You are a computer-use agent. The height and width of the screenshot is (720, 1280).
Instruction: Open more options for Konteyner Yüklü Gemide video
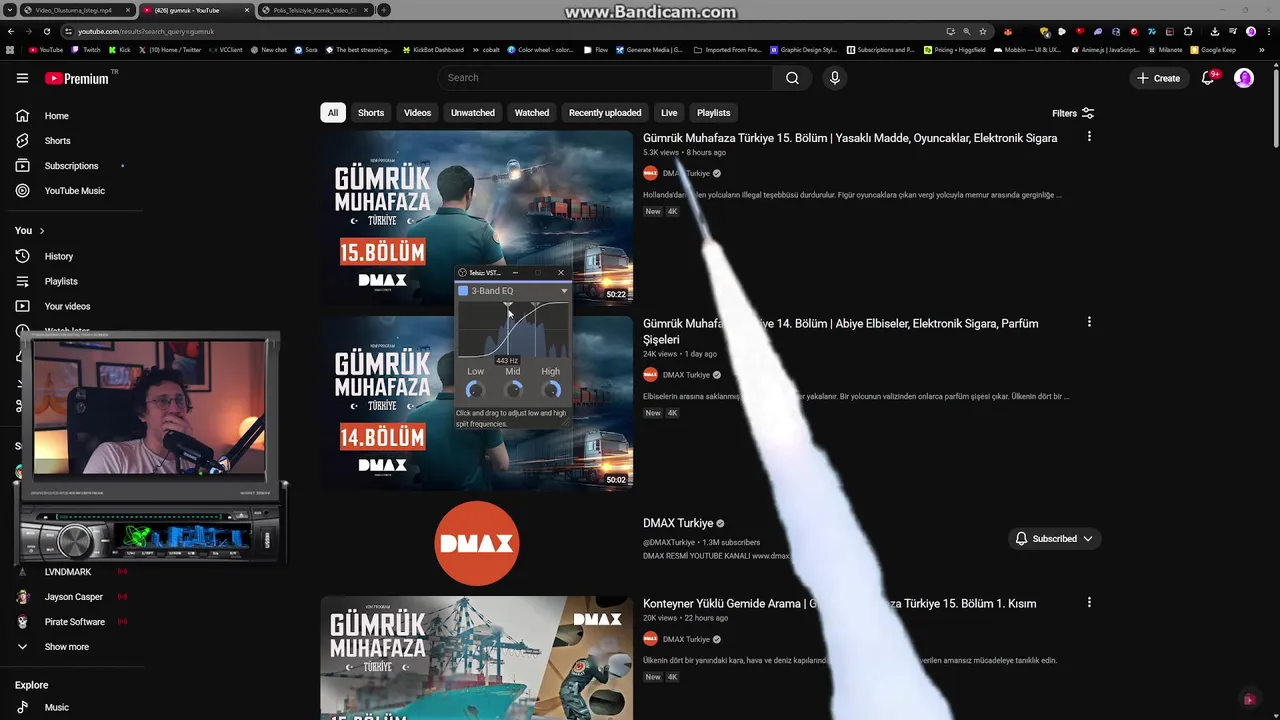click(1089, 602)
